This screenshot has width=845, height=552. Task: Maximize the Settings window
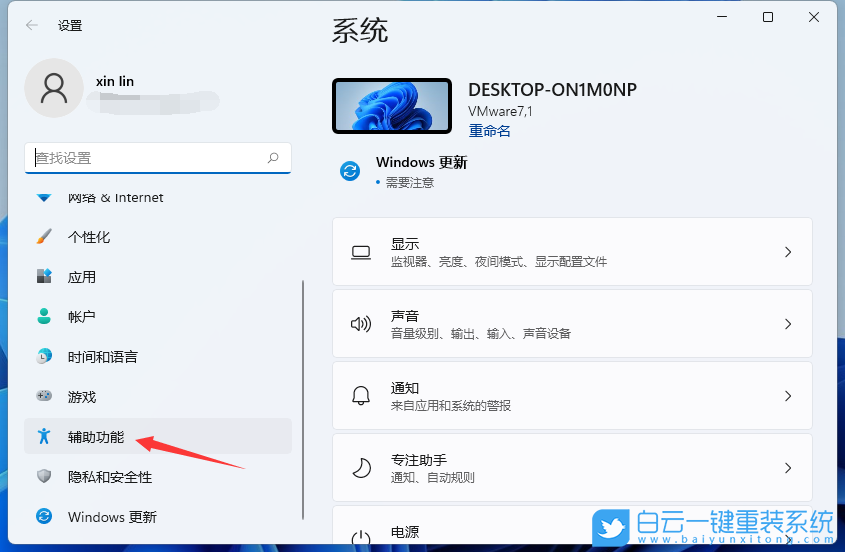pyautogui.click(x=768, y=17)
